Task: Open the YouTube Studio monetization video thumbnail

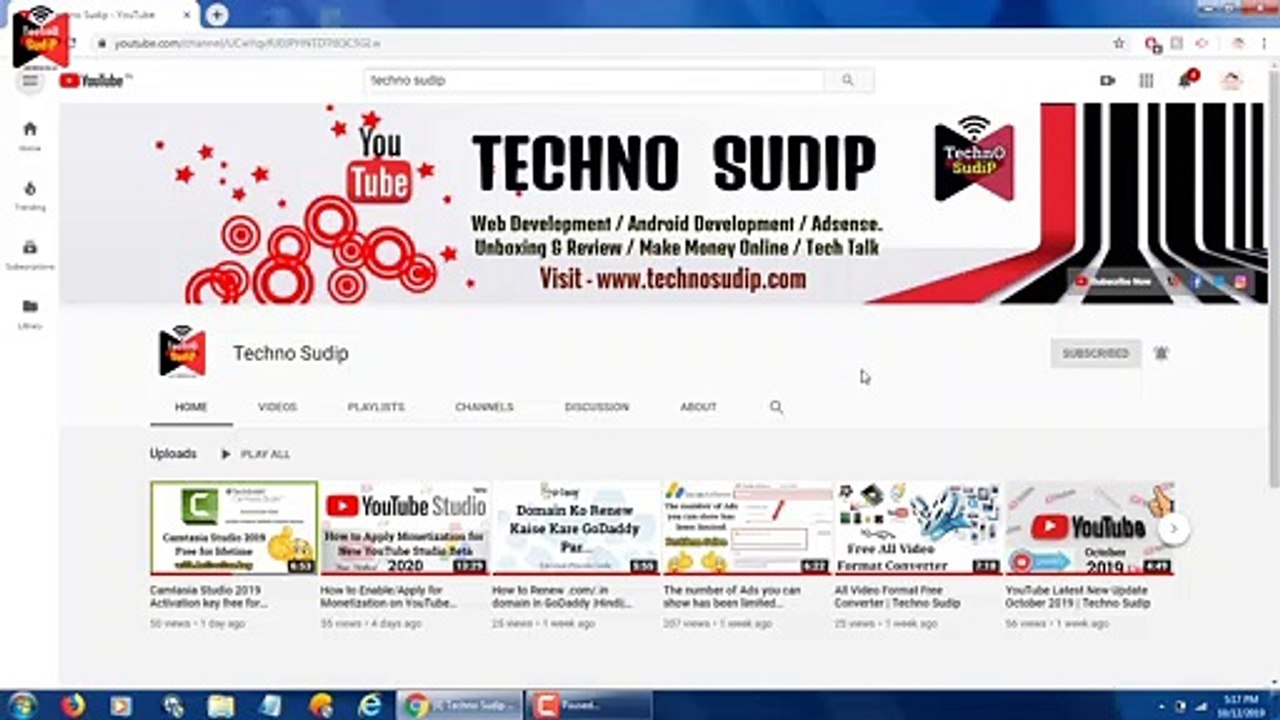Action: (405, 528)
